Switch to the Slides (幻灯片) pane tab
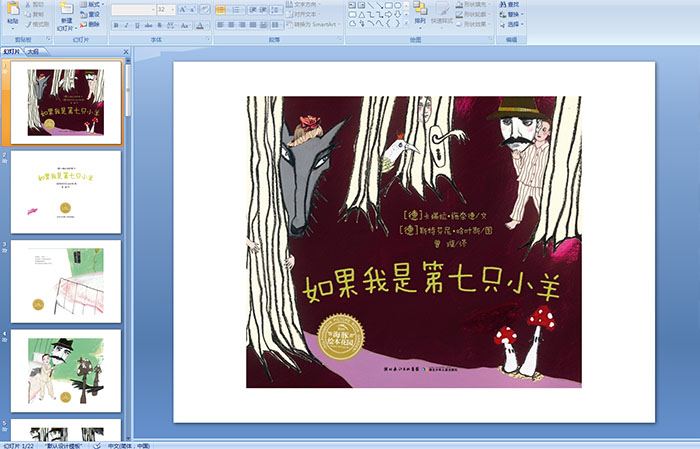This screenshot has width=700, height=449. pyautogui.click(x=12, y=52)
